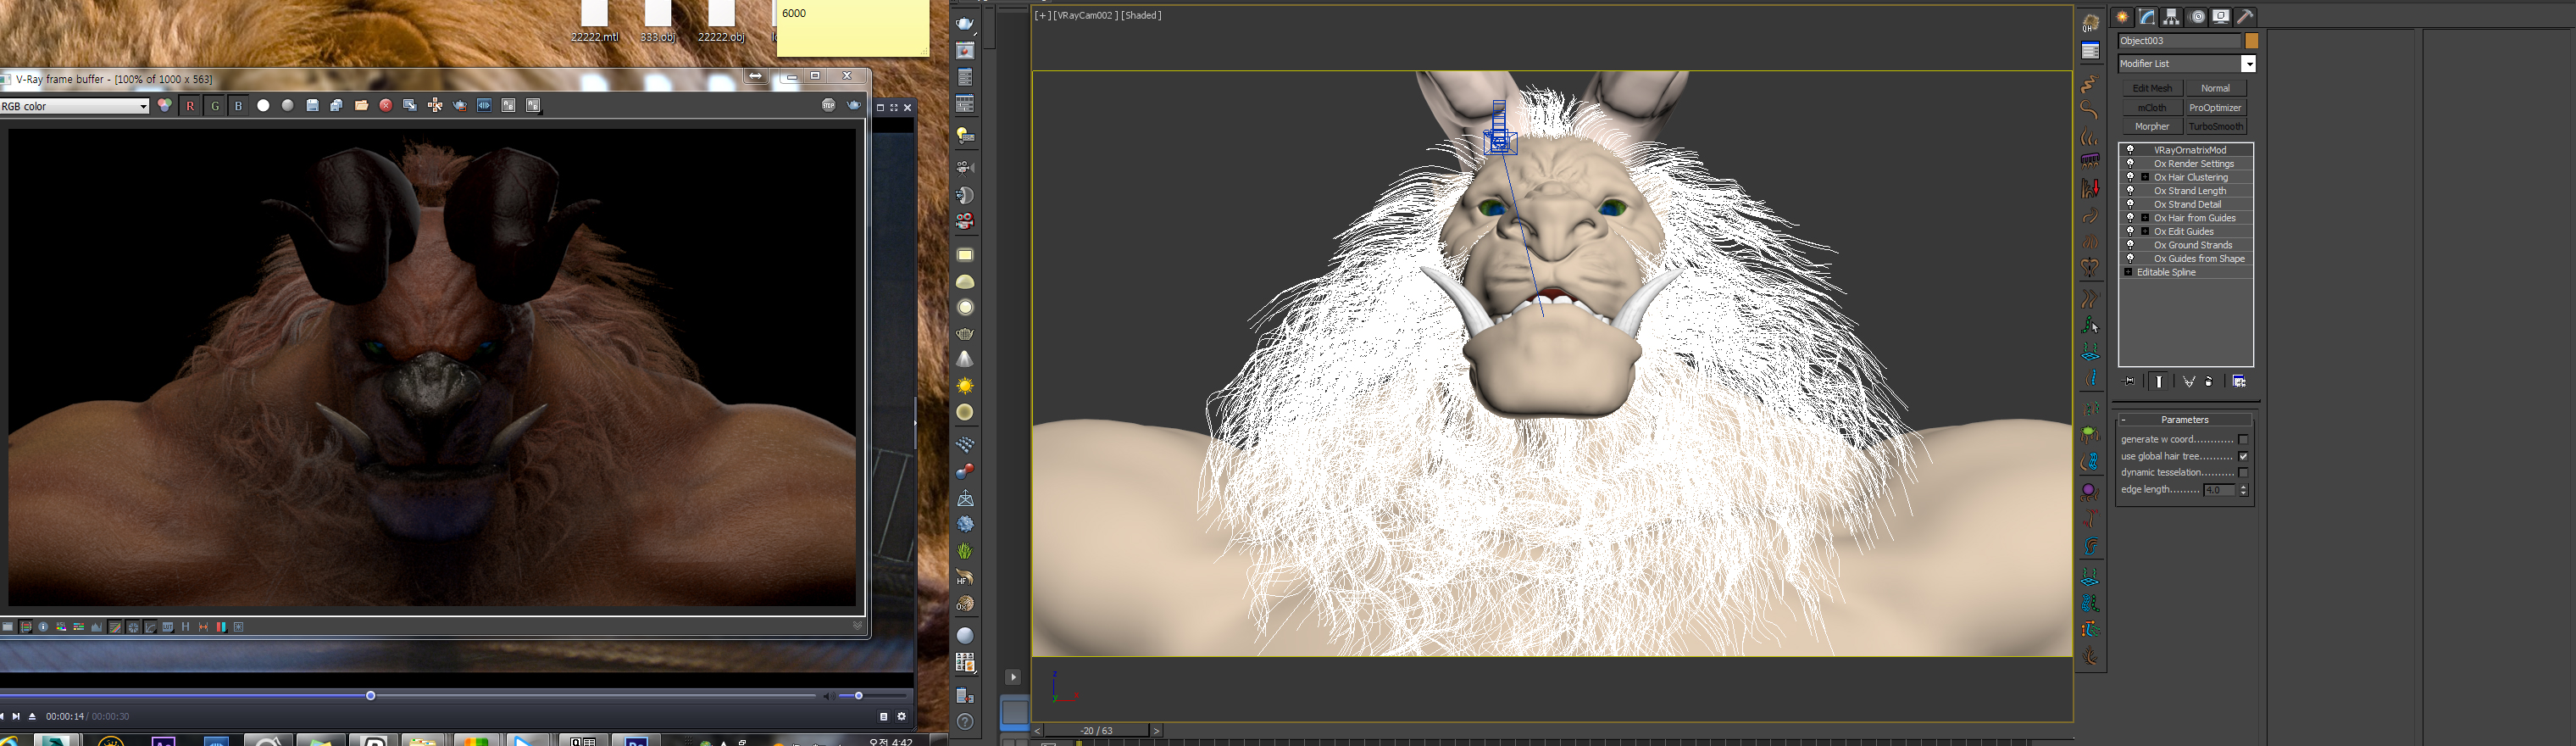Select Ox Strand Length in modifier stack
The height and width of the screenshot is (746, 2576).
point(2190,191)
